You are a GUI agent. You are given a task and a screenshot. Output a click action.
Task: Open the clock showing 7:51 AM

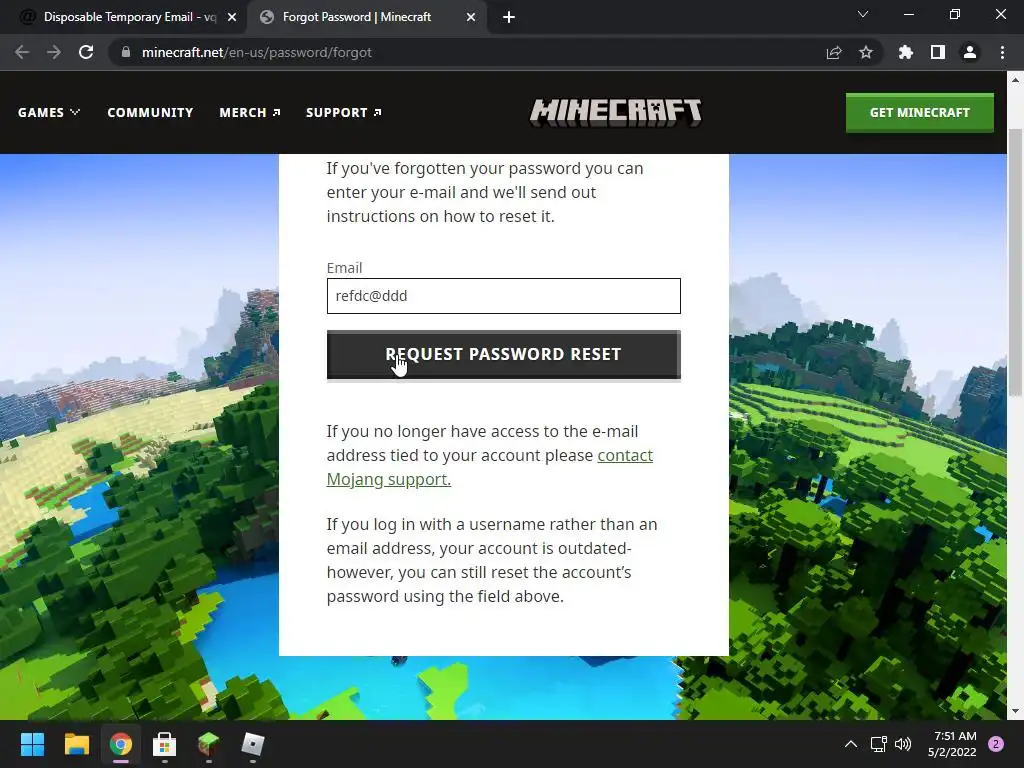coord(952,744)
